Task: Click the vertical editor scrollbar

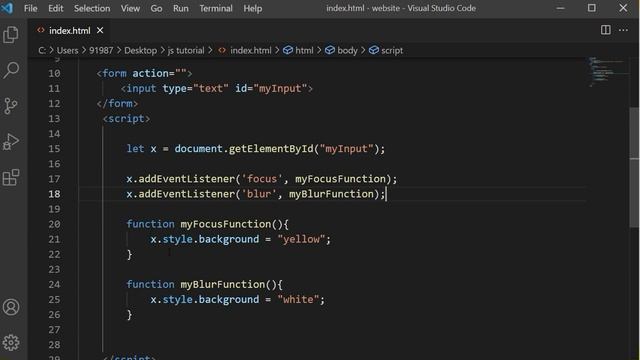Action: click(634, 167)
